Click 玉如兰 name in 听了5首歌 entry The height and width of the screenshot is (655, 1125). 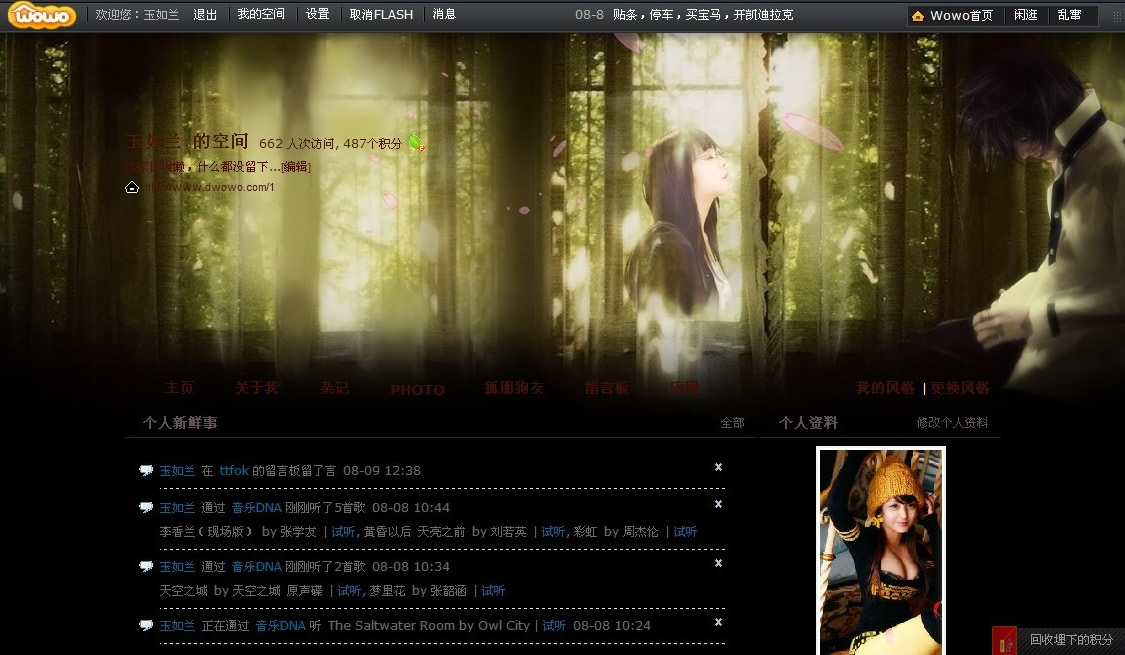click(177, 507)
